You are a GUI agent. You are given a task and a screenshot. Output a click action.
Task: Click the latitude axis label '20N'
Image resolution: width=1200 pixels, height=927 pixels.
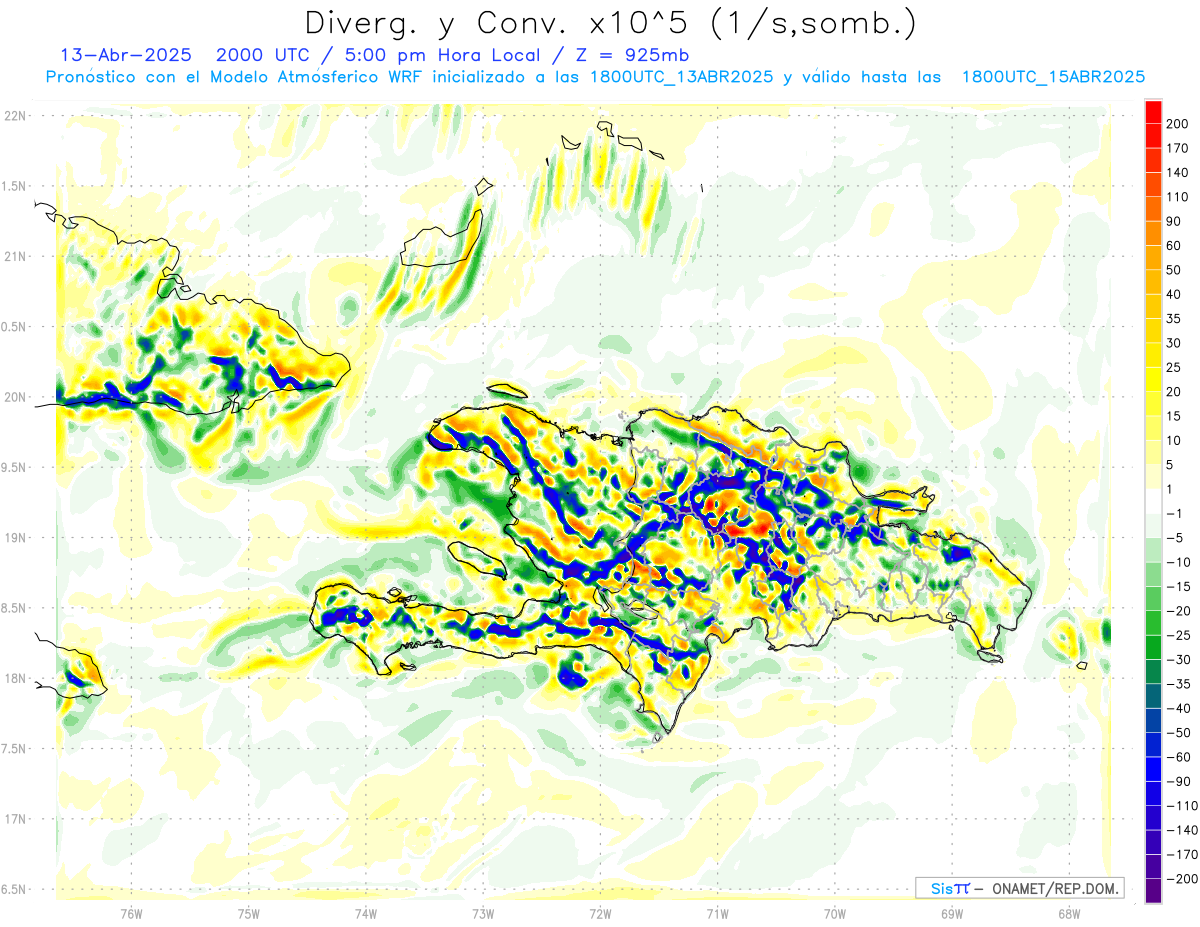coord(17,397)
